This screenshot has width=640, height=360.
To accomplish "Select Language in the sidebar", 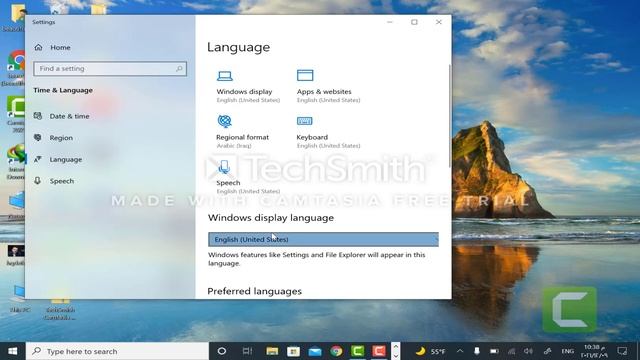I will click(x=58, y=160).
